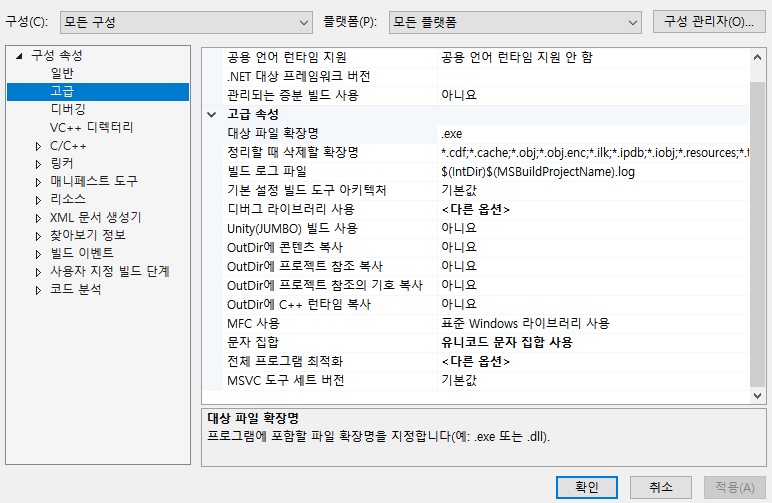Screen dimensions: 772x503
Task: Select OutDir에 프로젝트 참조 복사 property
Action: point(330,266)
